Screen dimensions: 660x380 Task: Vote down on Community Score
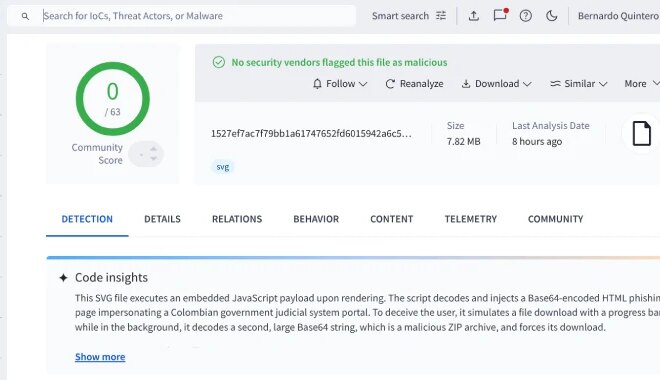154,159
